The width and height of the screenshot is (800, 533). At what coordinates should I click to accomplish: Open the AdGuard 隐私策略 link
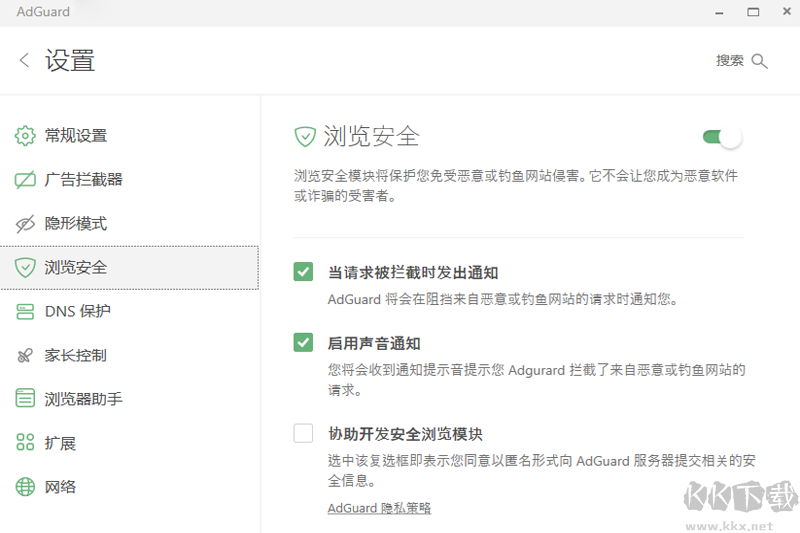(x=379, y=508)
